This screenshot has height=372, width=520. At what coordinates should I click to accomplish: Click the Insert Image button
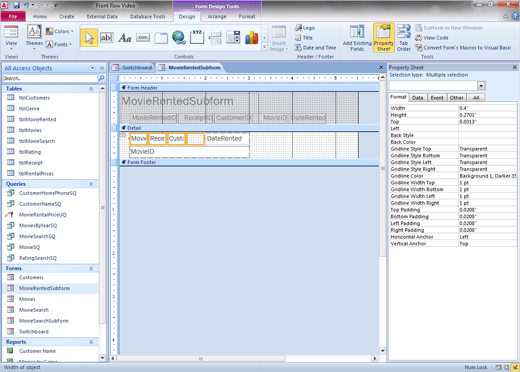[279, 38]
